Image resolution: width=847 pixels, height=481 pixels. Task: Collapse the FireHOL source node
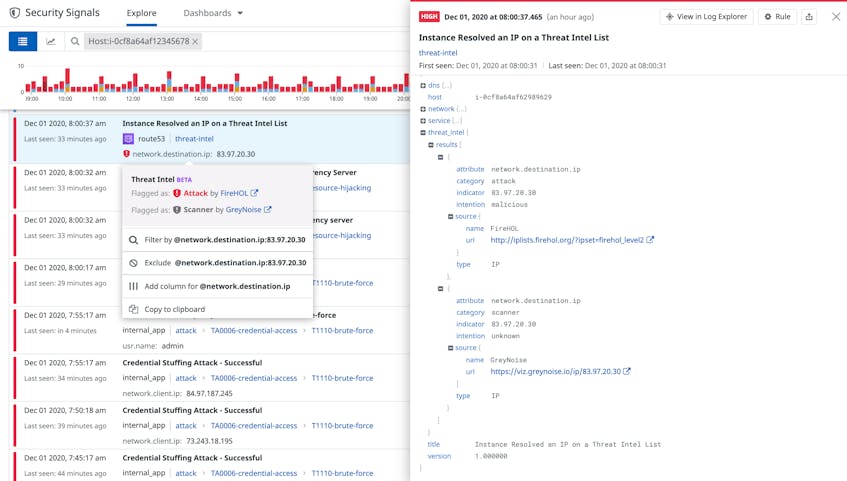[x=451, y=217]
